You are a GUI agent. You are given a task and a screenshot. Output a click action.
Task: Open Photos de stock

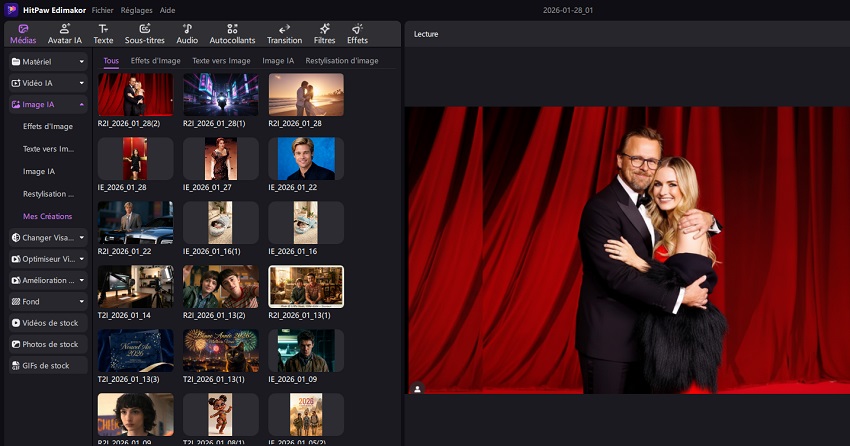coord(48,344)
